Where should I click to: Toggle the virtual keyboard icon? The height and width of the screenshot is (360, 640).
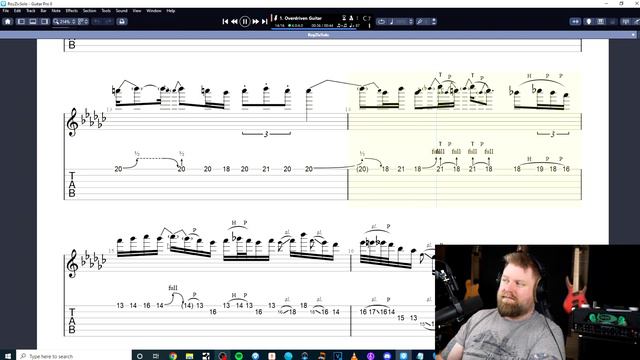coord(601,22)
